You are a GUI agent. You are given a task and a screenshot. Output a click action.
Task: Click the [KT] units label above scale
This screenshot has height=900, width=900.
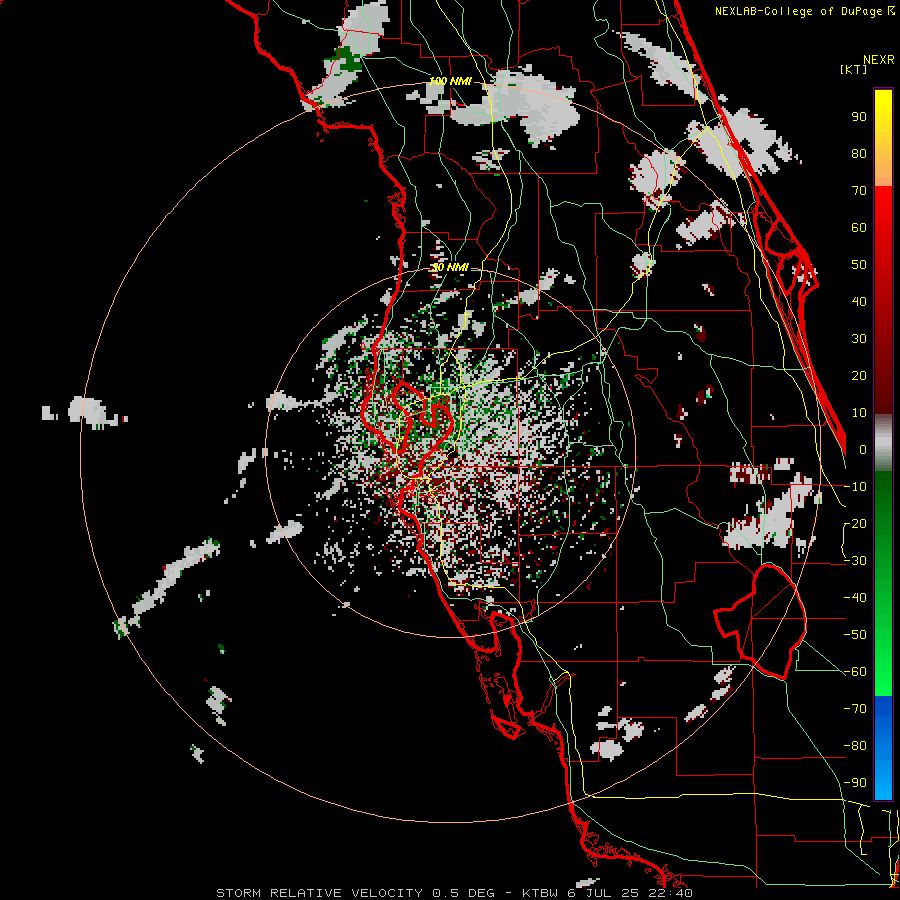coord(854,69)
